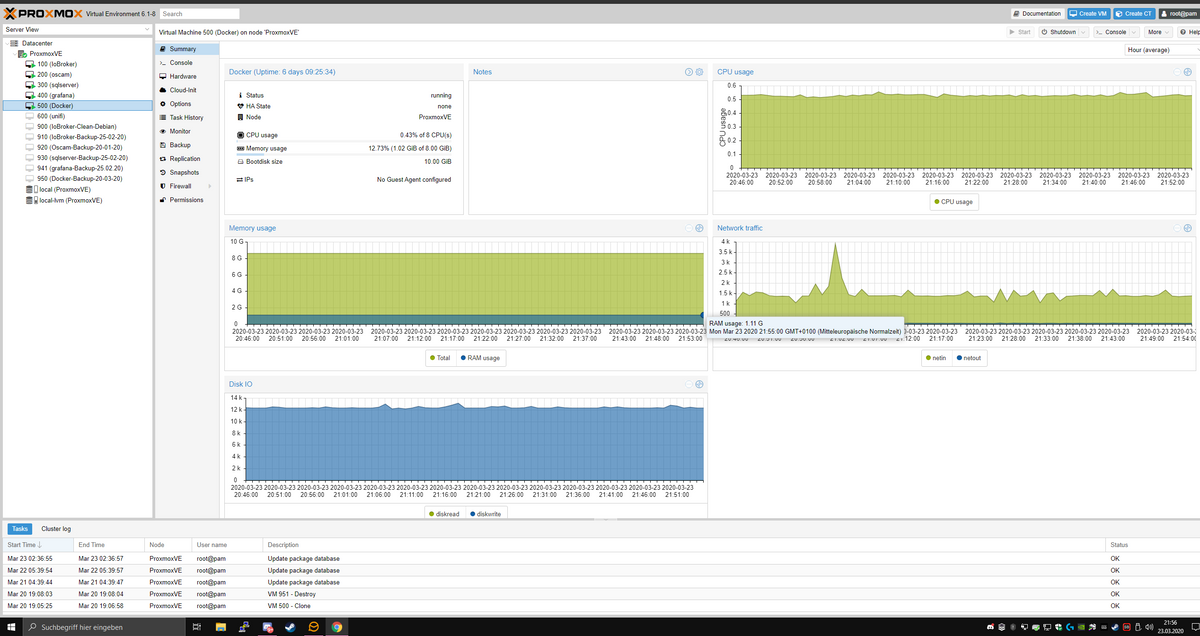The width and height of the screenshot is (1200, 636).
Task: Click the Proxmox Search field
Action: click(x=199, y=14)
